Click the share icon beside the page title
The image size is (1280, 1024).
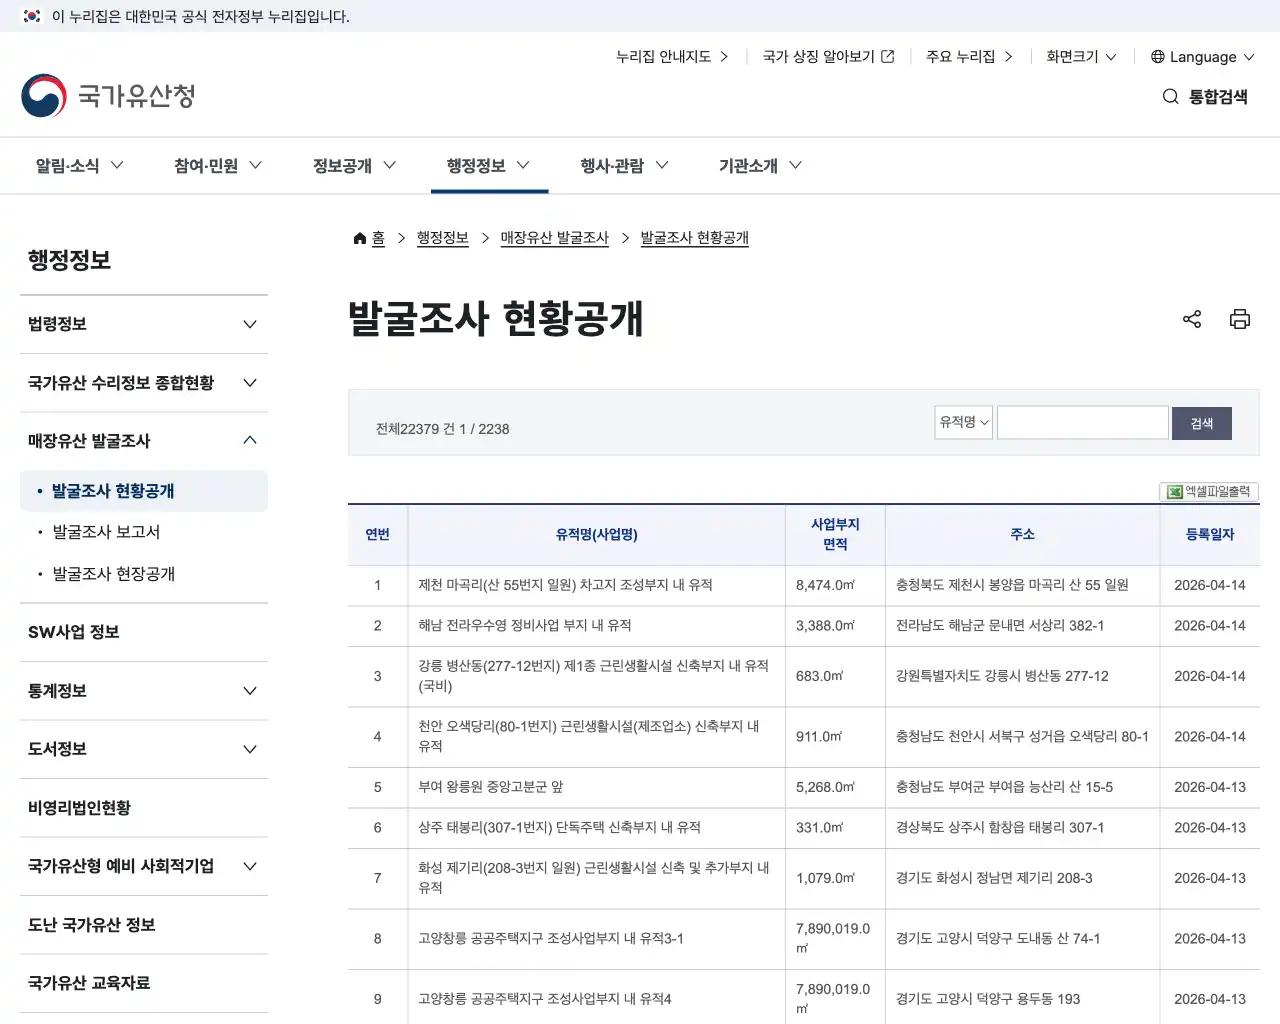tap(1192, 319)
